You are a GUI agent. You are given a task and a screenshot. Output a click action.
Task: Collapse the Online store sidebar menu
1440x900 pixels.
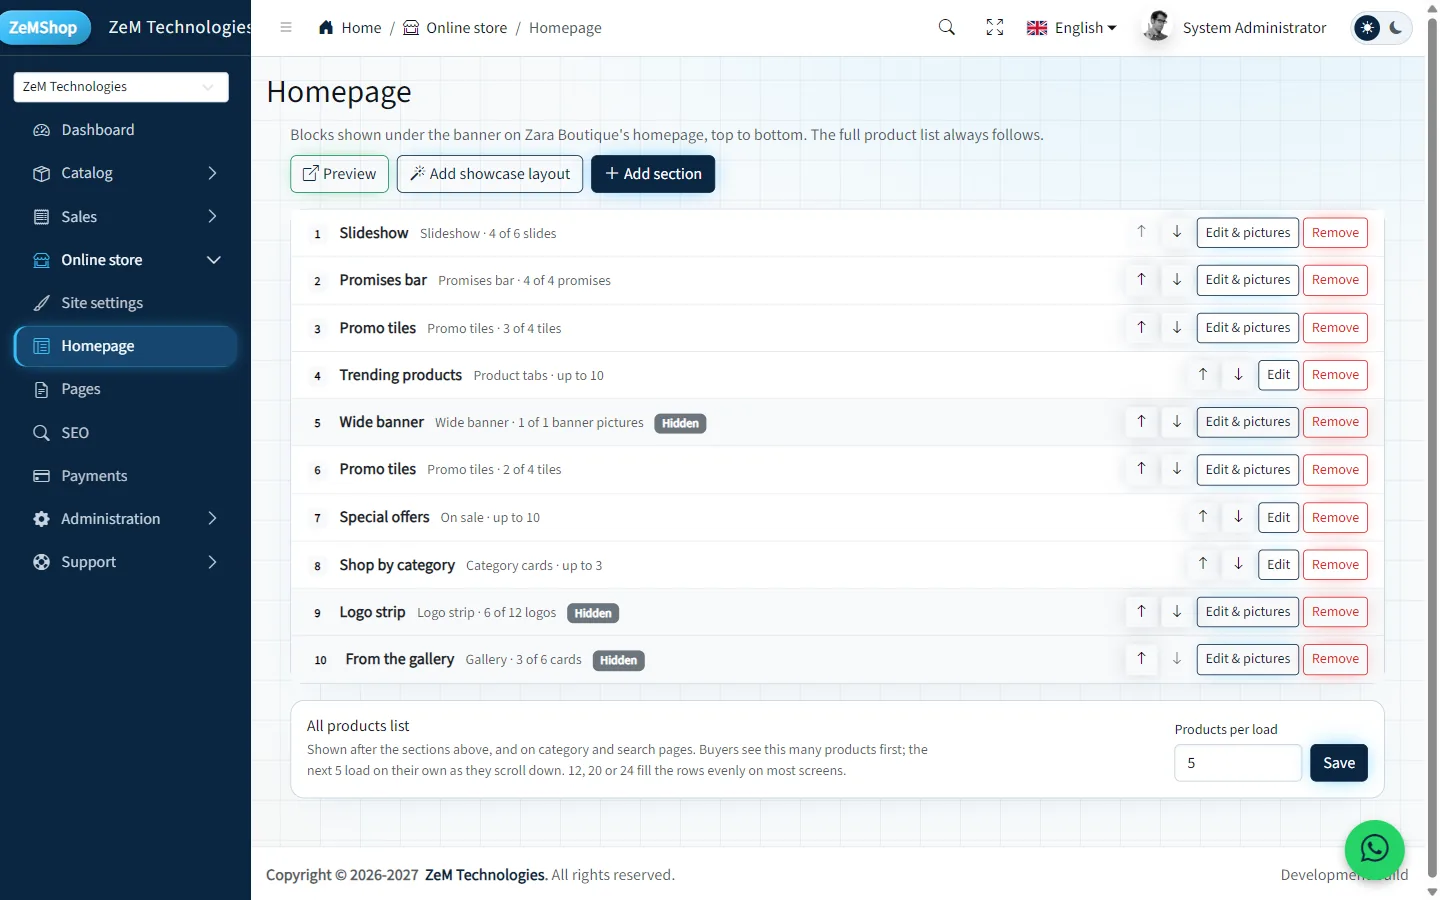point(125,260)
